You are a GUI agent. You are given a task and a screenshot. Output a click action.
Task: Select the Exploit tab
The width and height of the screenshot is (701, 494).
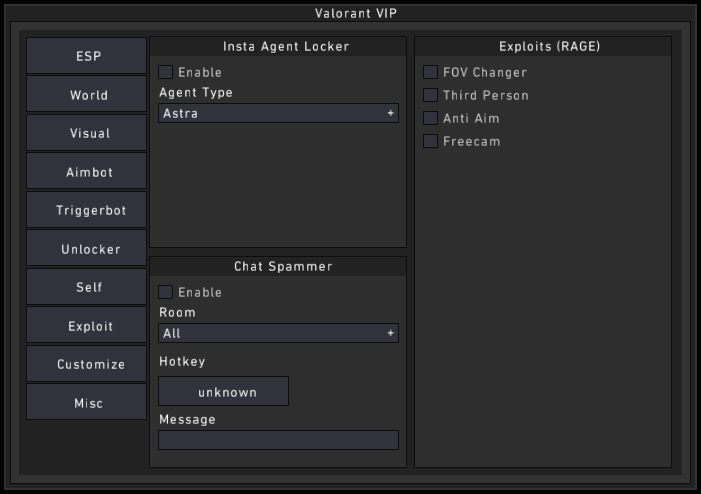click(x=87, y=326)
